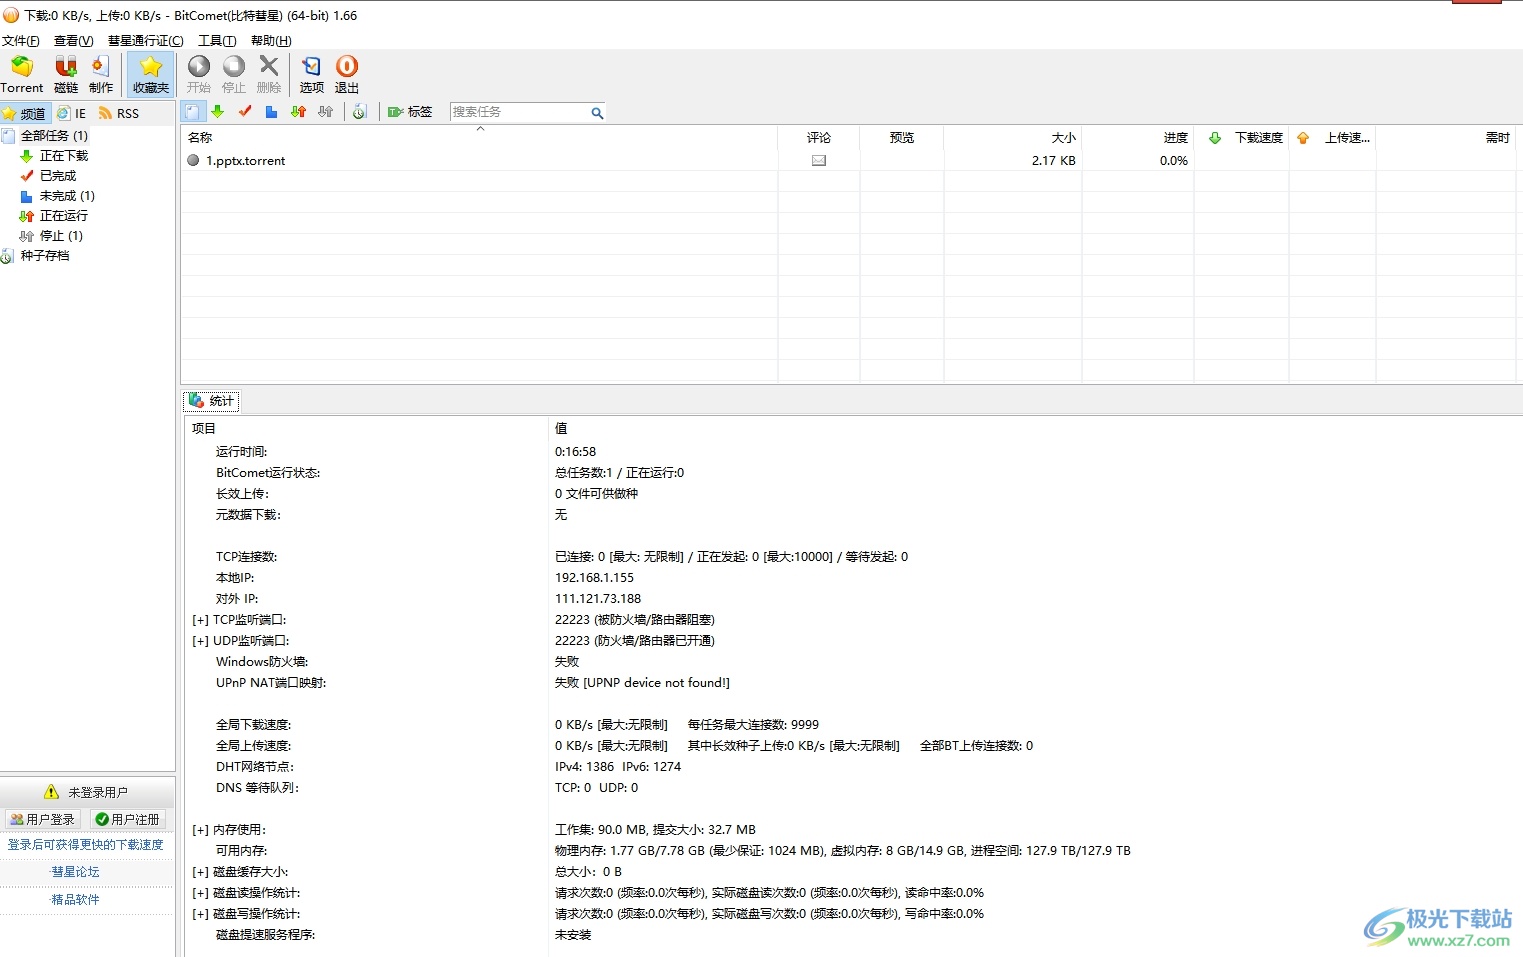Select 正在运行 in sidebar
This screenshot has height=957, width=1523.
click(63, 216)
